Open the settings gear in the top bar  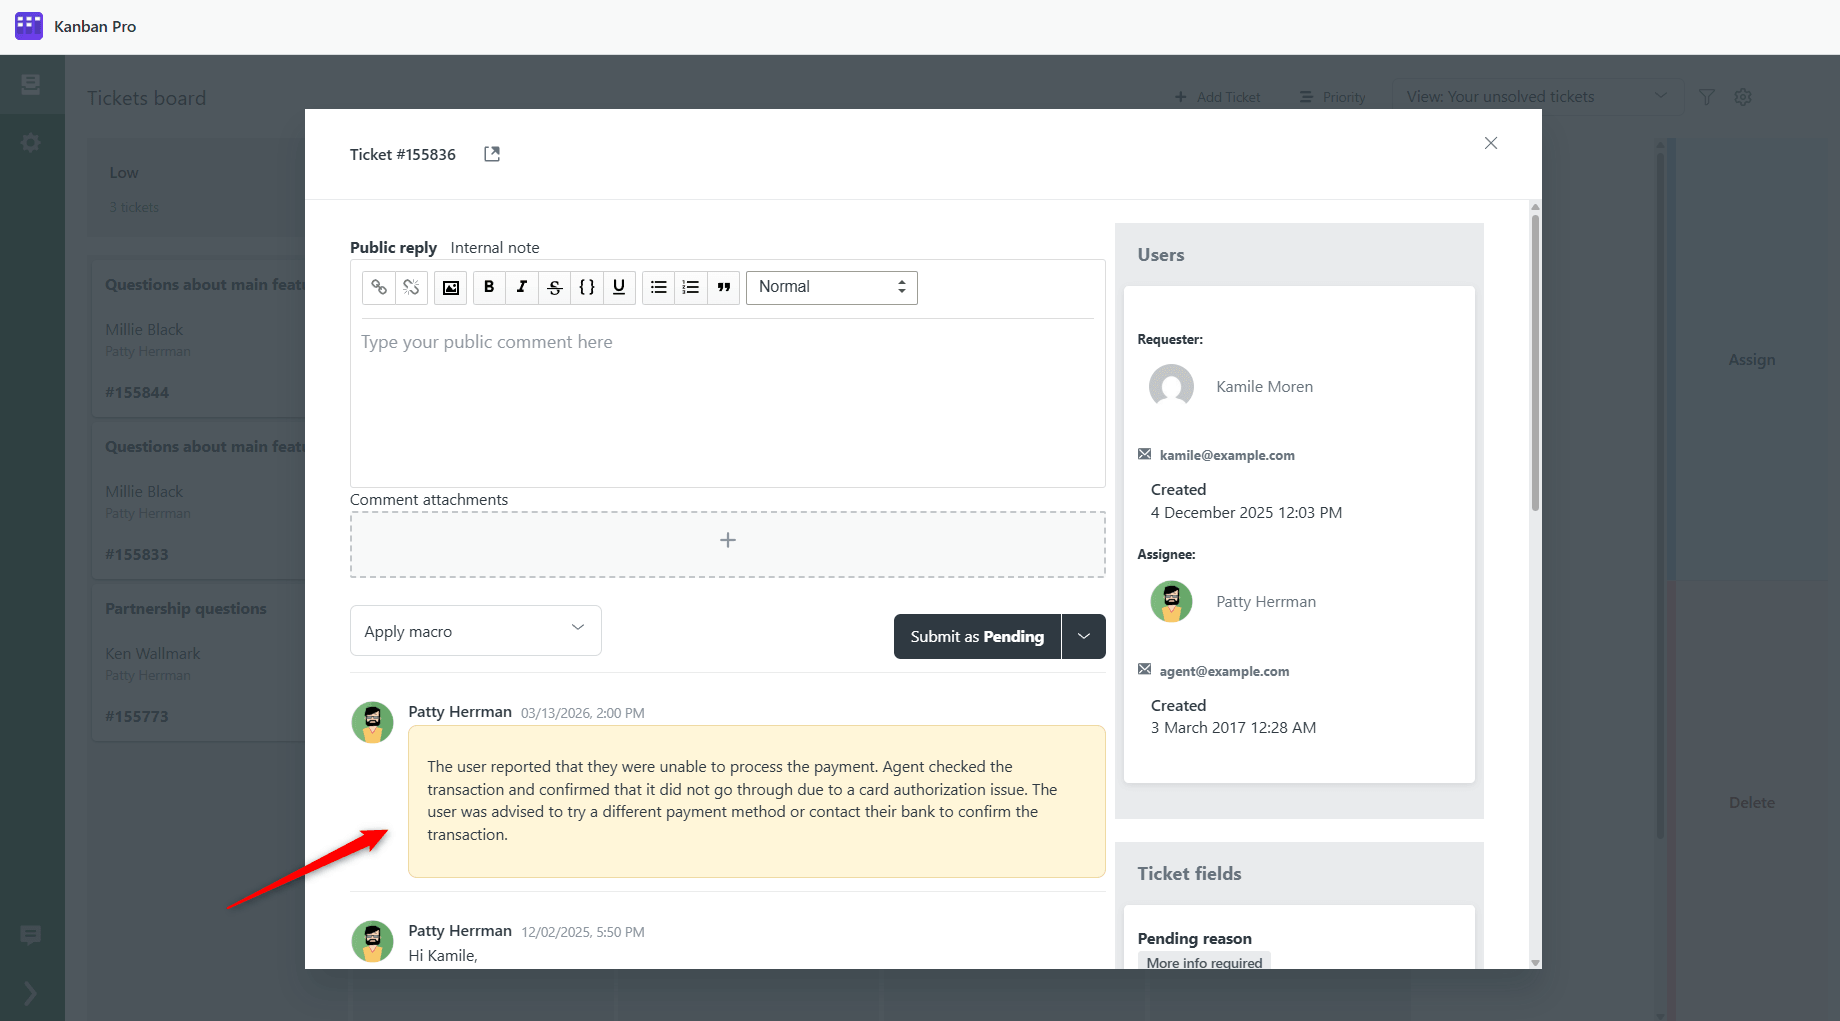coord(1743,96)
